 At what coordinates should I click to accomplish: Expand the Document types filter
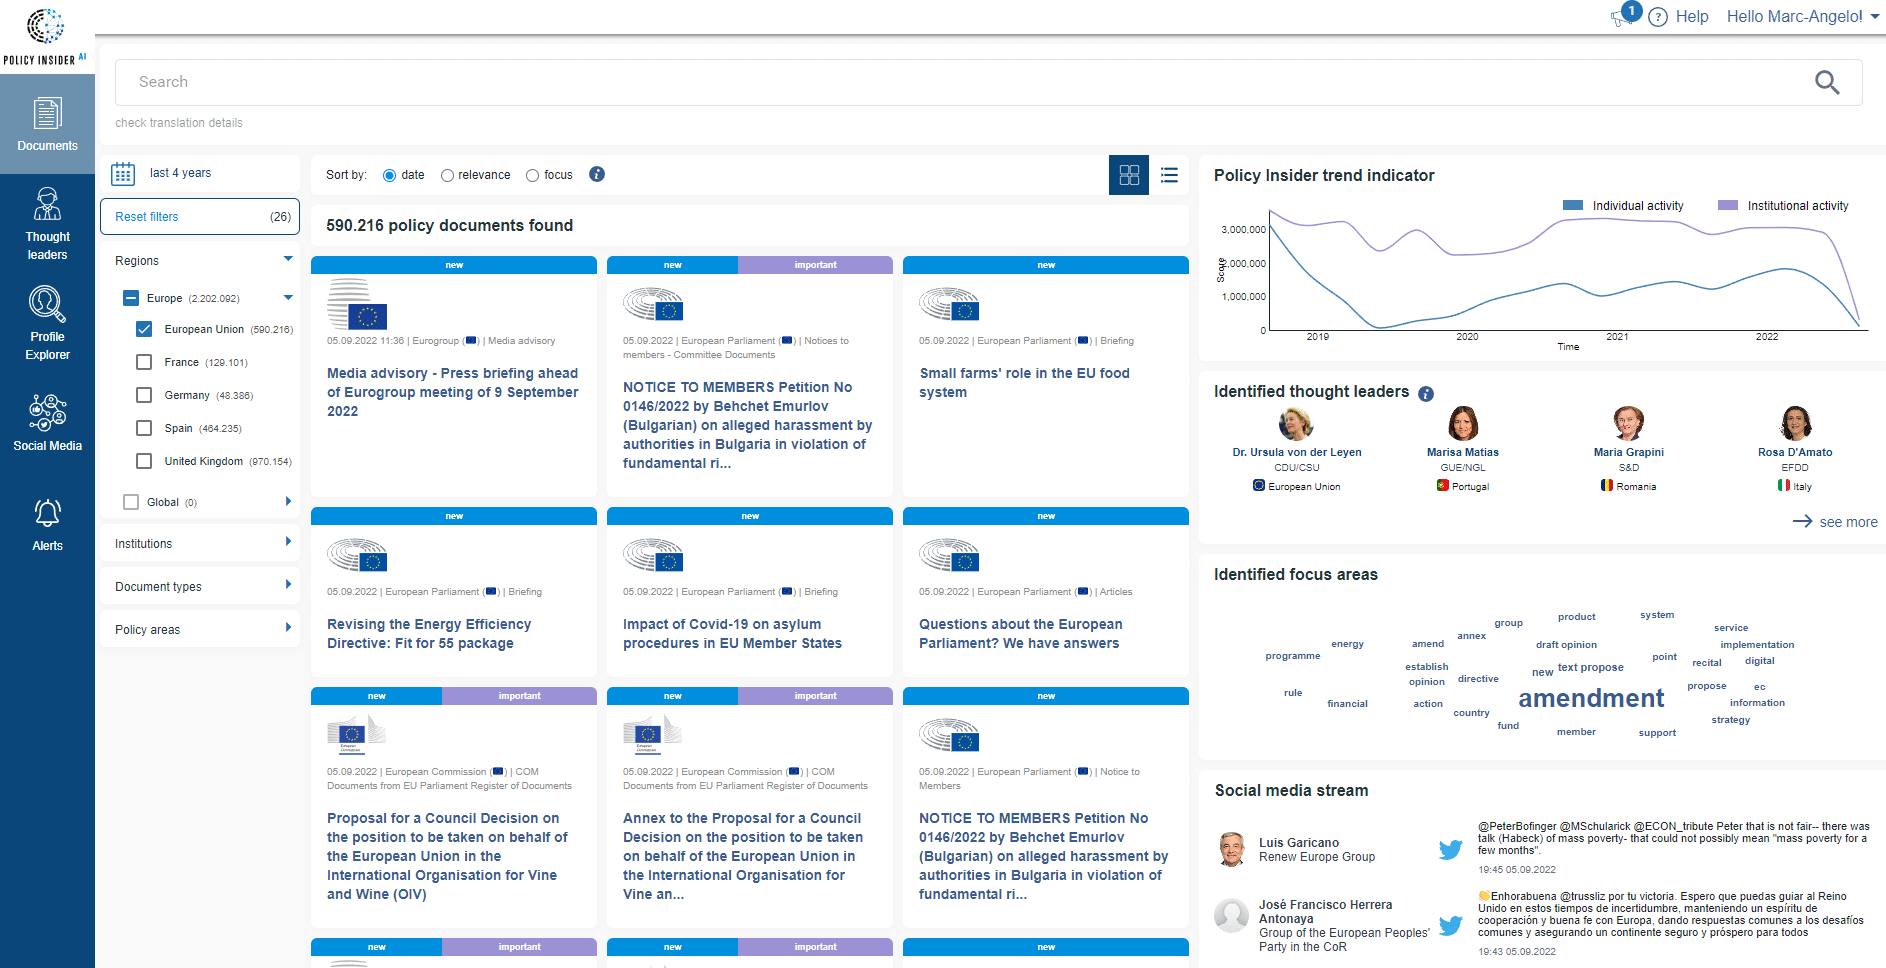(x=200, y=586)
